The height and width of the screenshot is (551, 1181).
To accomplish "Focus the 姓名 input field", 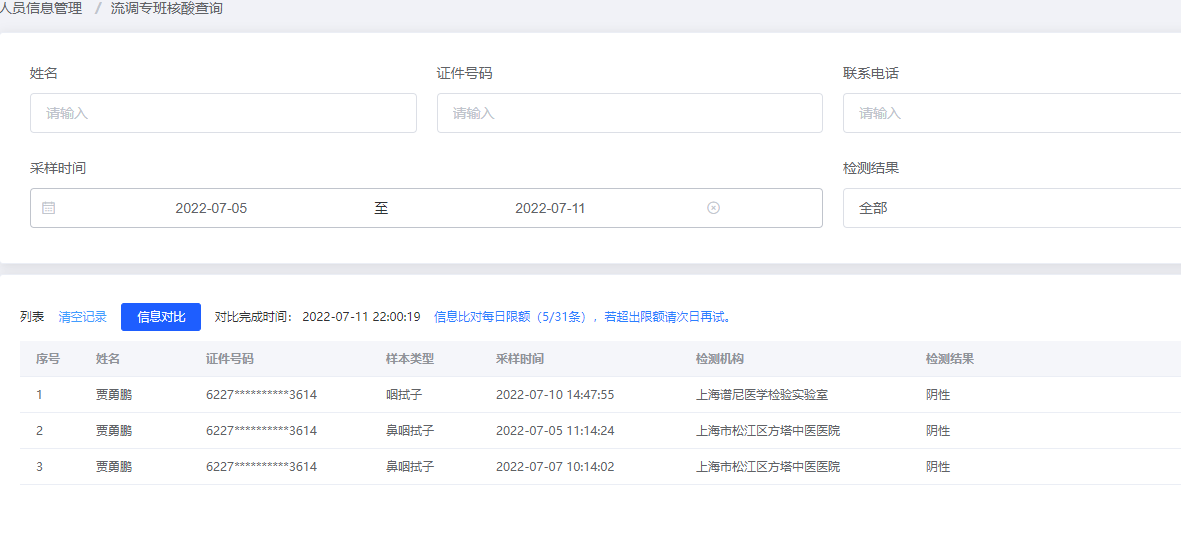I will [x=223, y=113].
